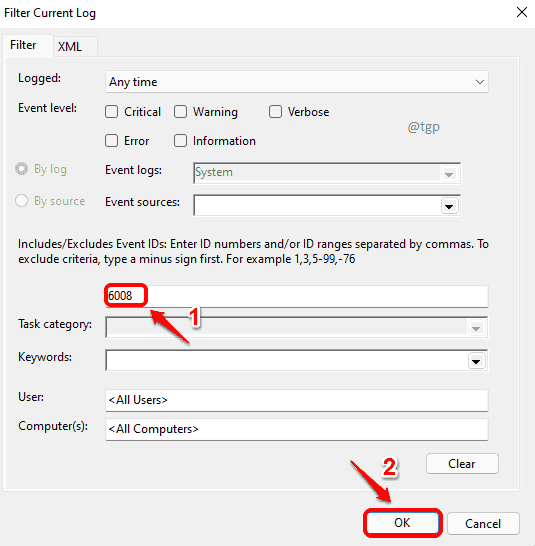
Task: Enable the Warning event level checkbox
Action: tap(180, 112)
